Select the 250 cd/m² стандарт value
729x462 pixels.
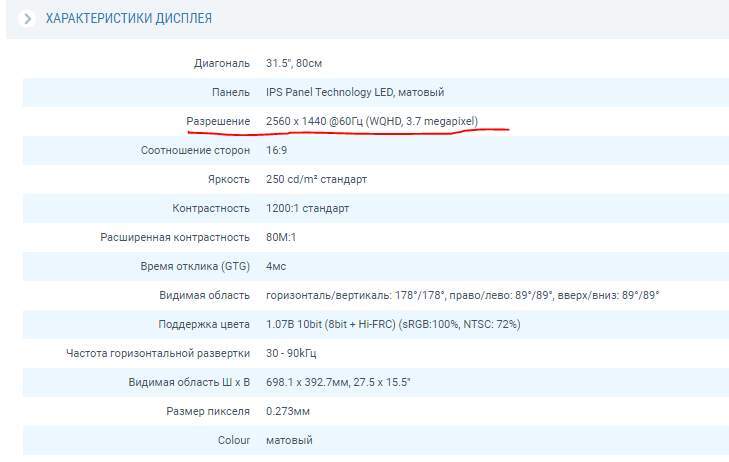tap(316, 179)
